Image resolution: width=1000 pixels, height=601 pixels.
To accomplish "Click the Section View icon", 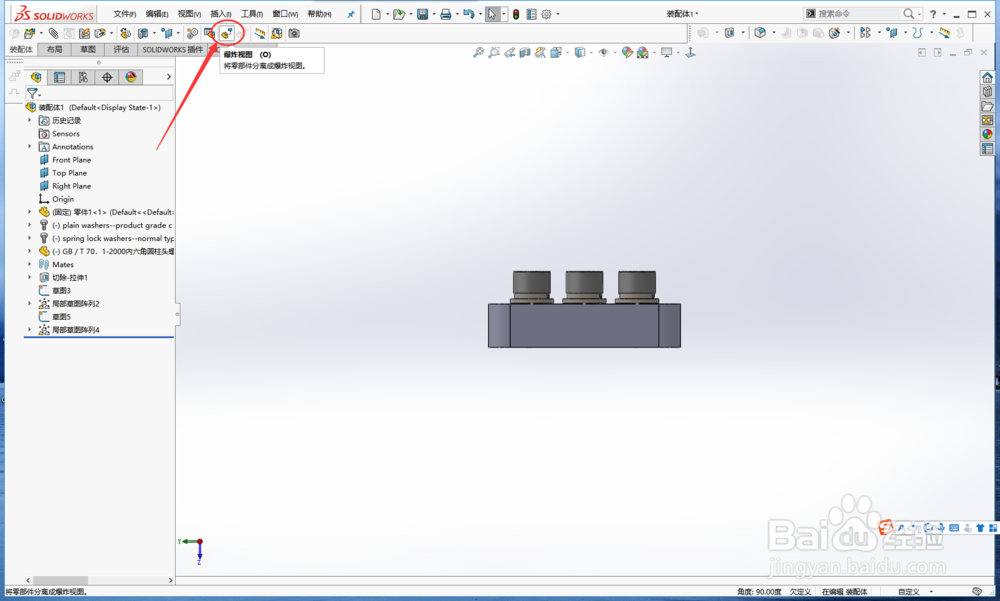I will point(524,53).
